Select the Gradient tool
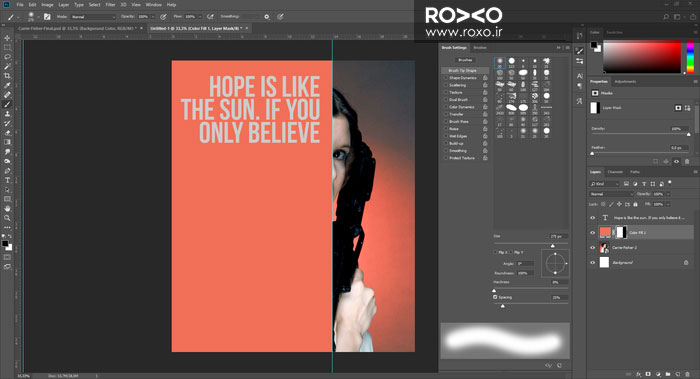This screenshot has height=379, width=700. 7,142
